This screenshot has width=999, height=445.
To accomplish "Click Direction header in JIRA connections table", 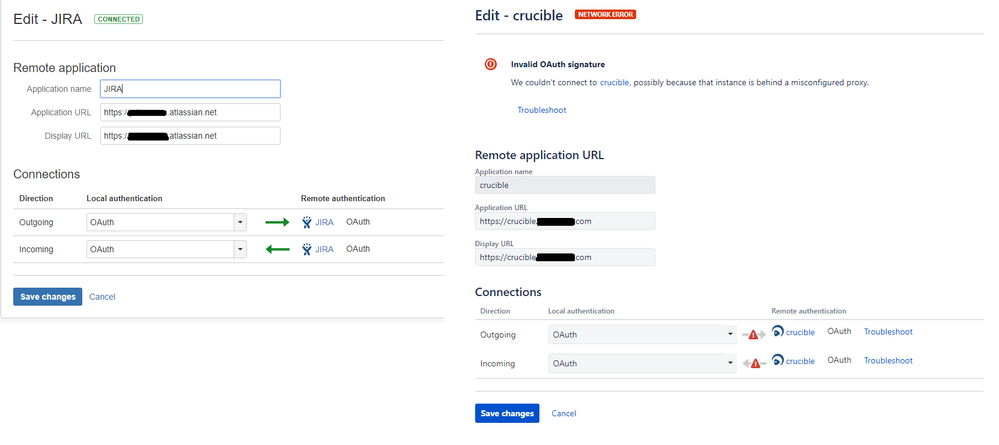I will click(x=36, y=198).
